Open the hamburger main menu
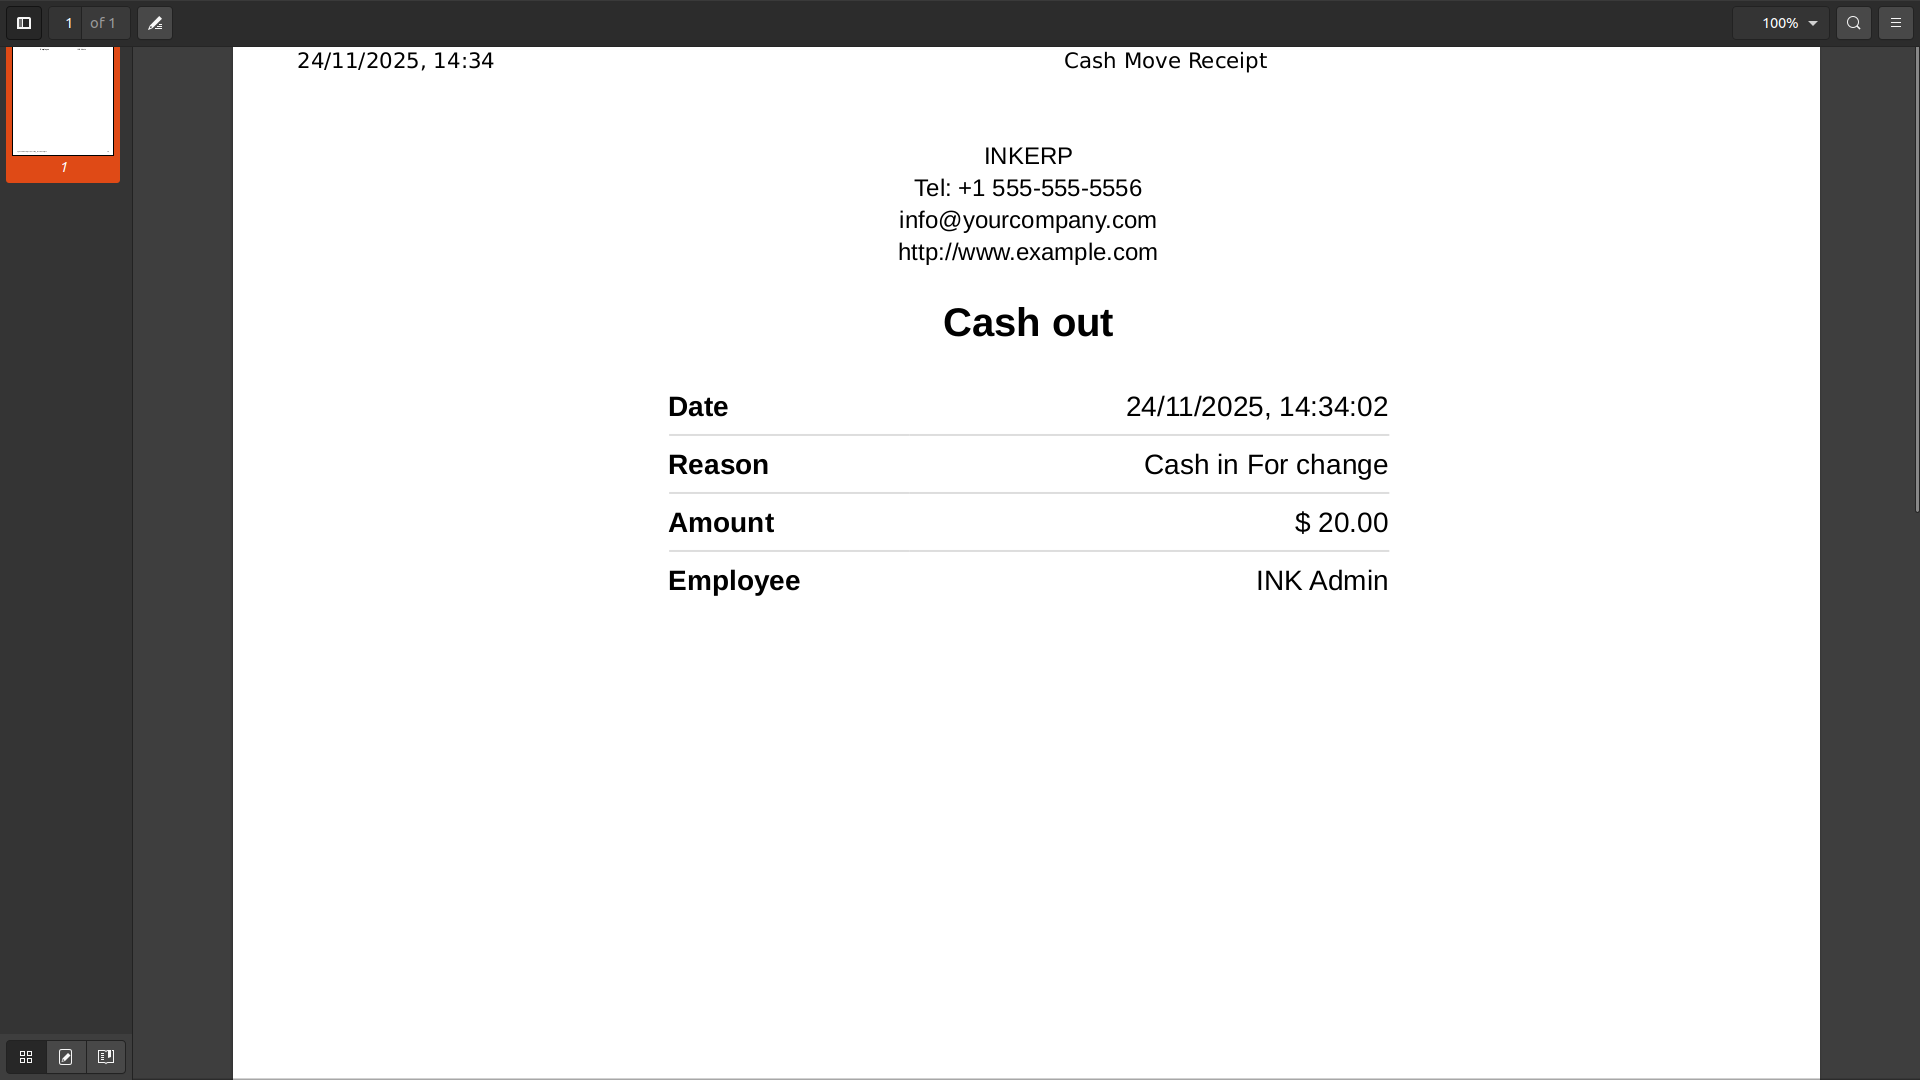This screenshot has height=1080, width=1920. tap(1896, 23)
